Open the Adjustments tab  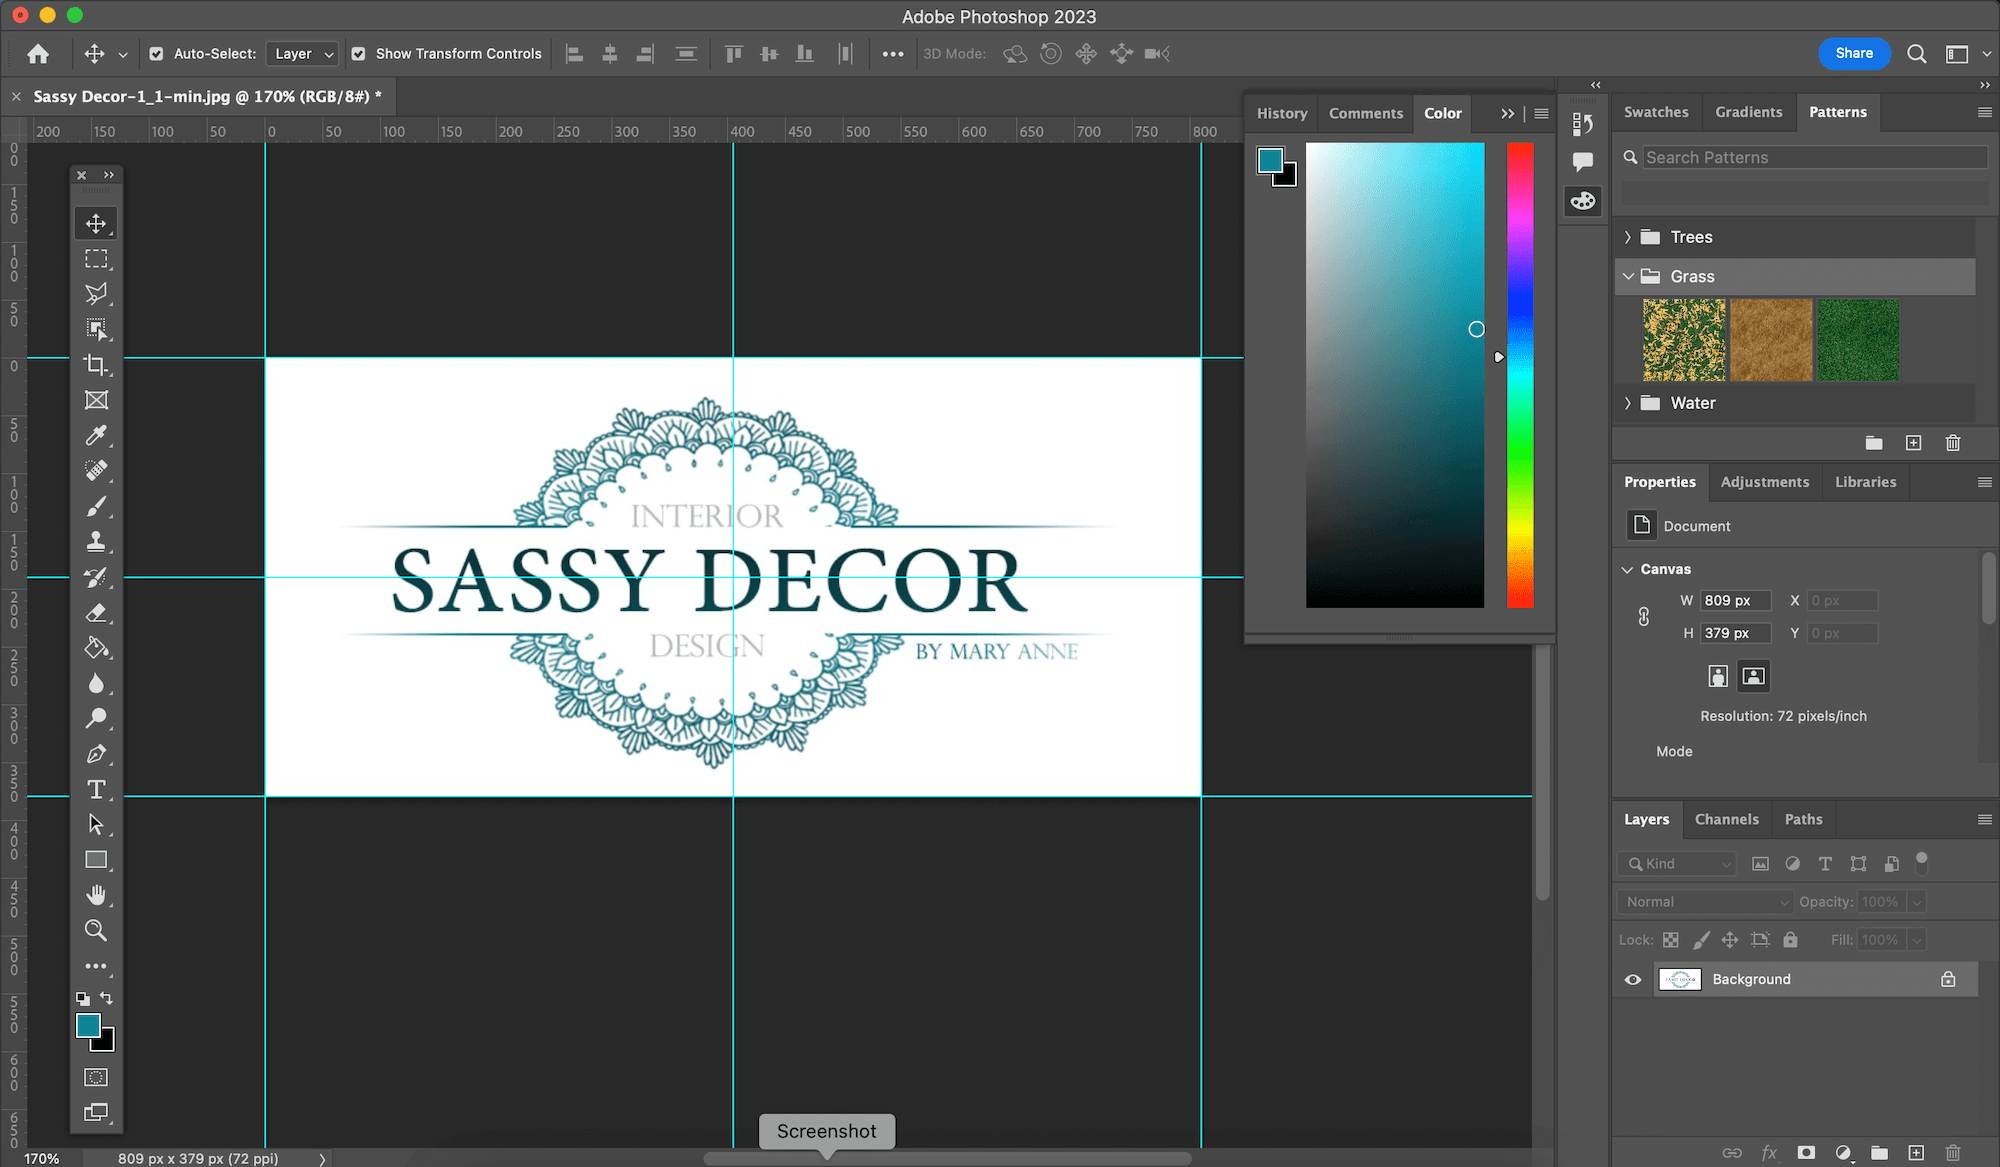[x=1764, y=482]
